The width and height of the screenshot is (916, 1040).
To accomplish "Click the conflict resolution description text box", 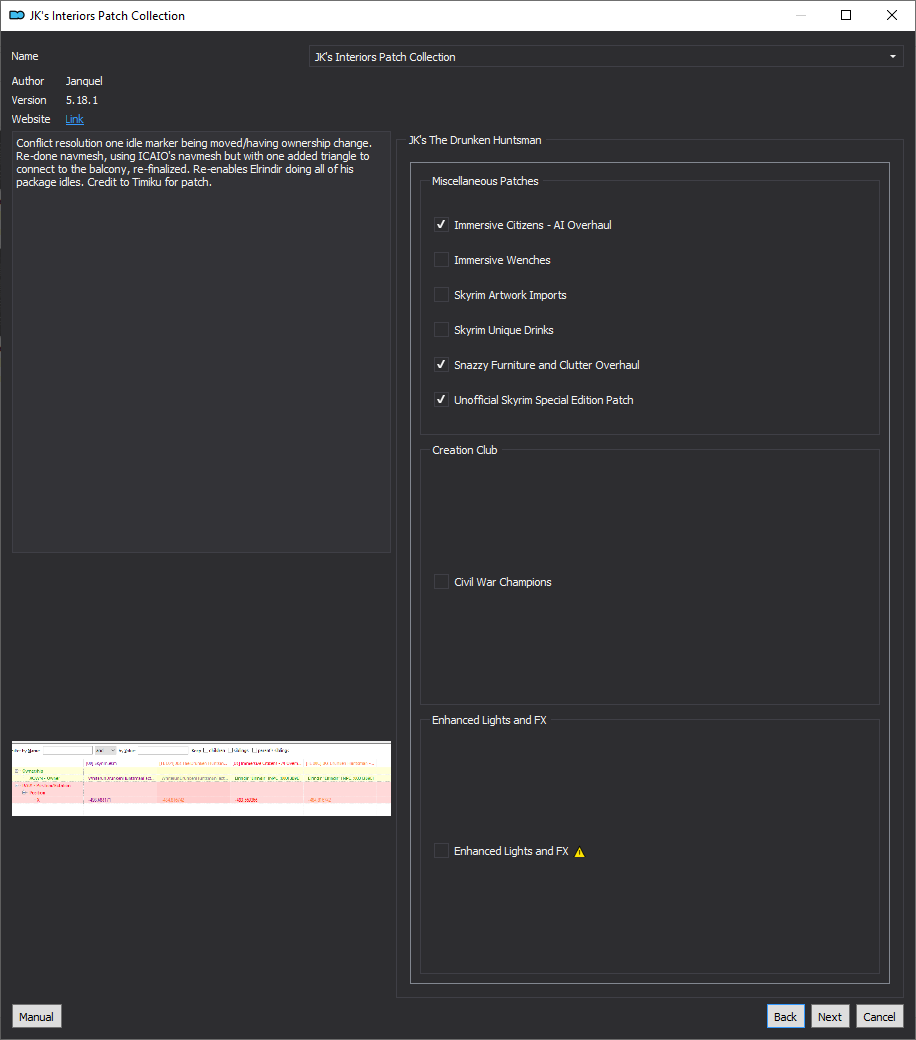I will [202, 342].
